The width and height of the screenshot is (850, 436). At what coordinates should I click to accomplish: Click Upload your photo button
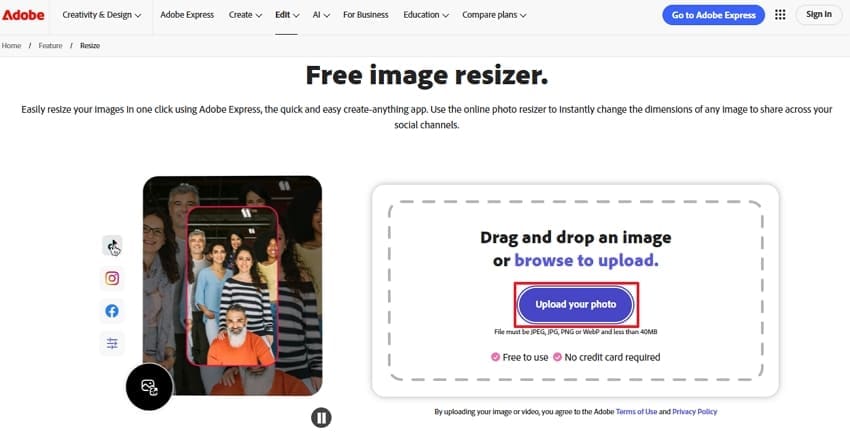click(576, 305)
